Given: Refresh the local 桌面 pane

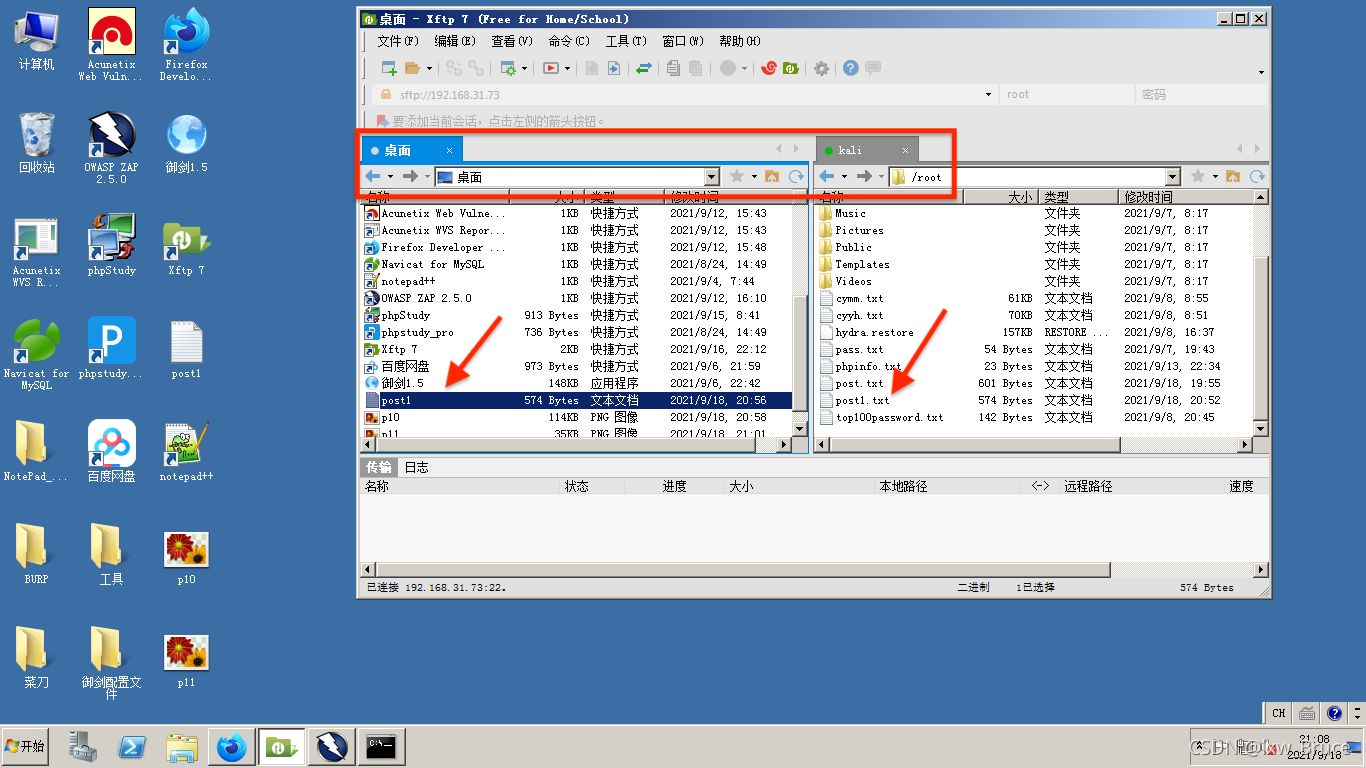Looking at the screenshot, I should (x=796, y=177).
